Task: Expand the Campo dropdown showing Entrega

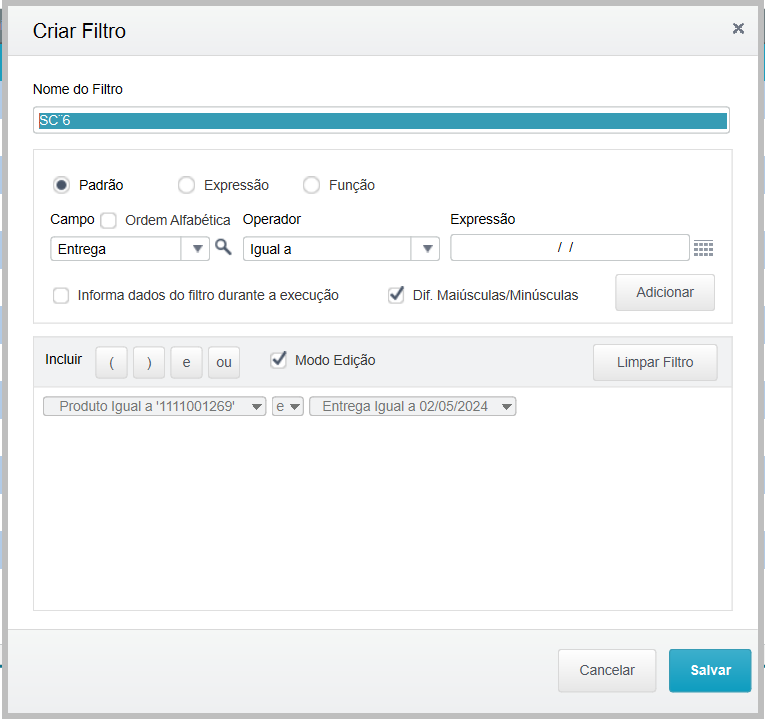Action: click(x=196, y=249)
